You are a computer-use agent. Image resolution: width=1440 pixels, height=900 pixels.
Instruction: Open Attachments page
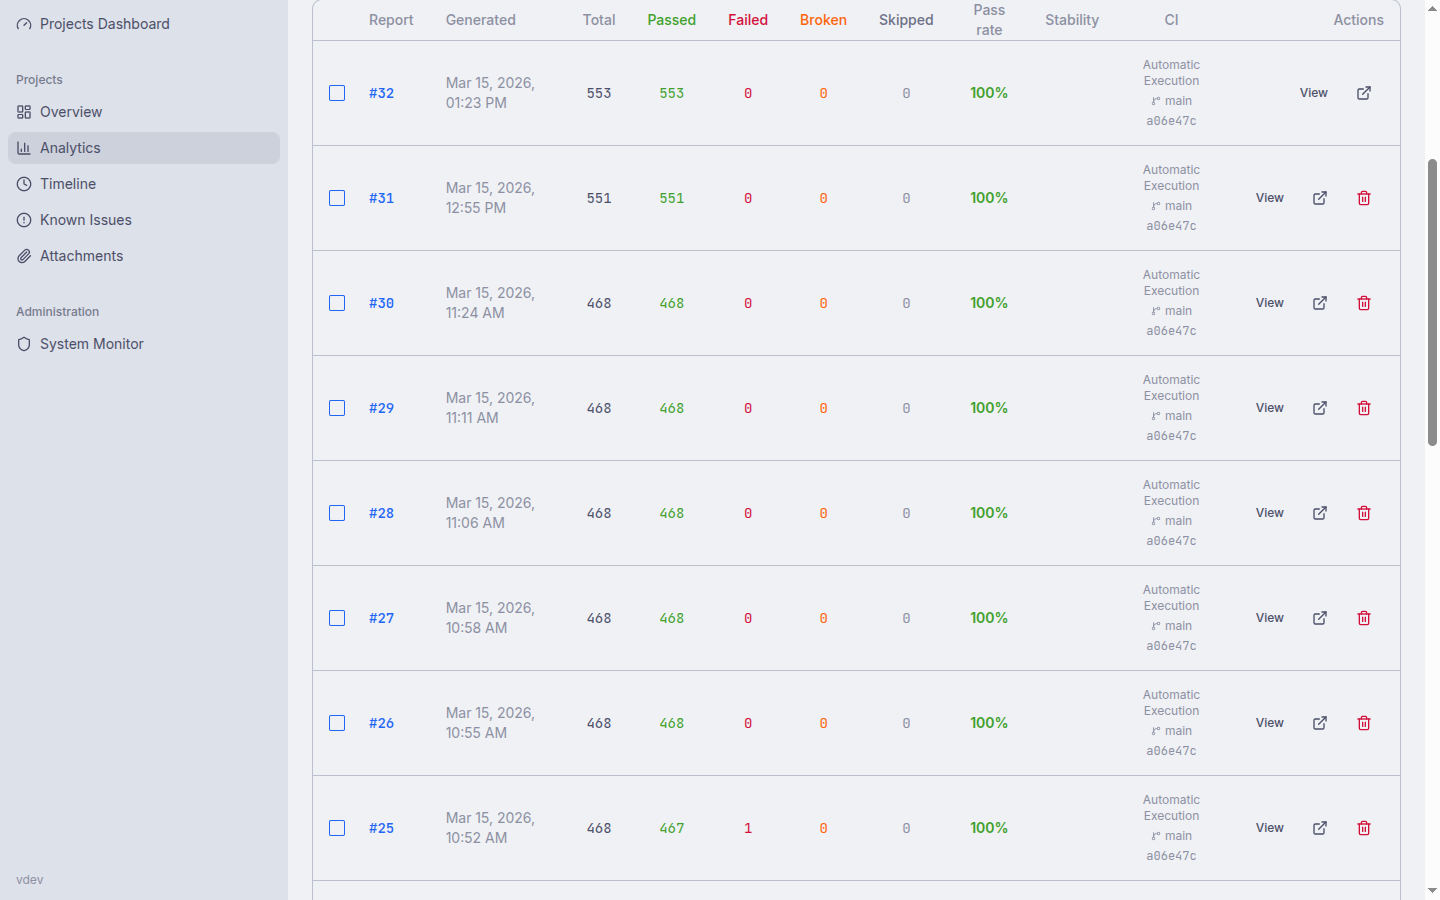click(144, 256)
